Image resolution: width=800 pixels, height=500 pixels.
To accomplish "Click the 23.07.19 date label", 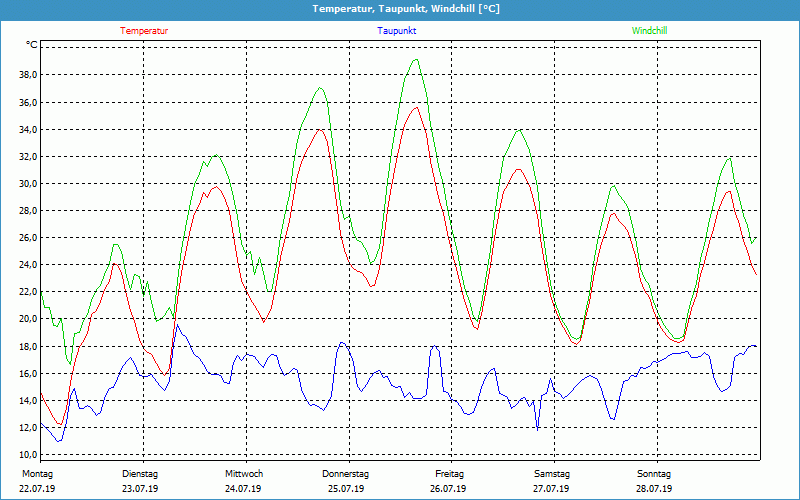I will tap(140, 489).
